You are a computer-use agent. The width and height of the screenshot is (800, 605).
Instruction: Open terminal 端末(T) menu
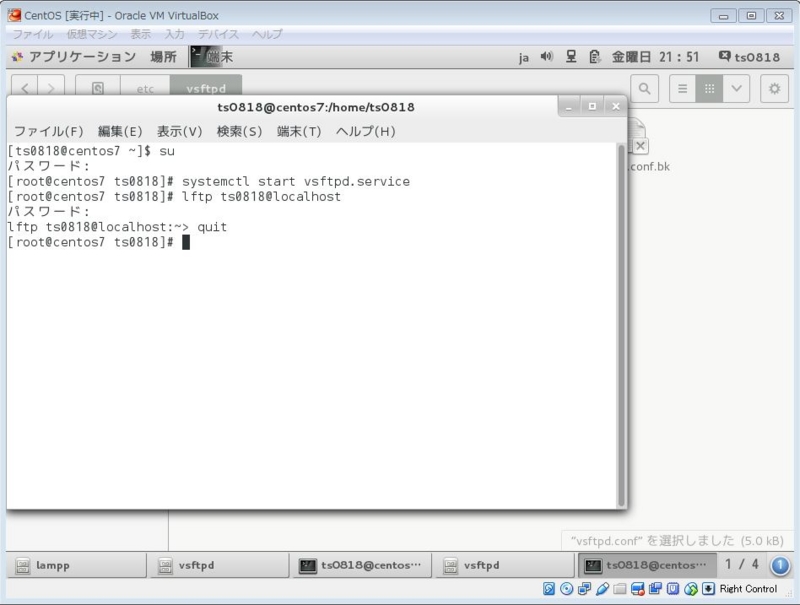(x=299, y=131)
